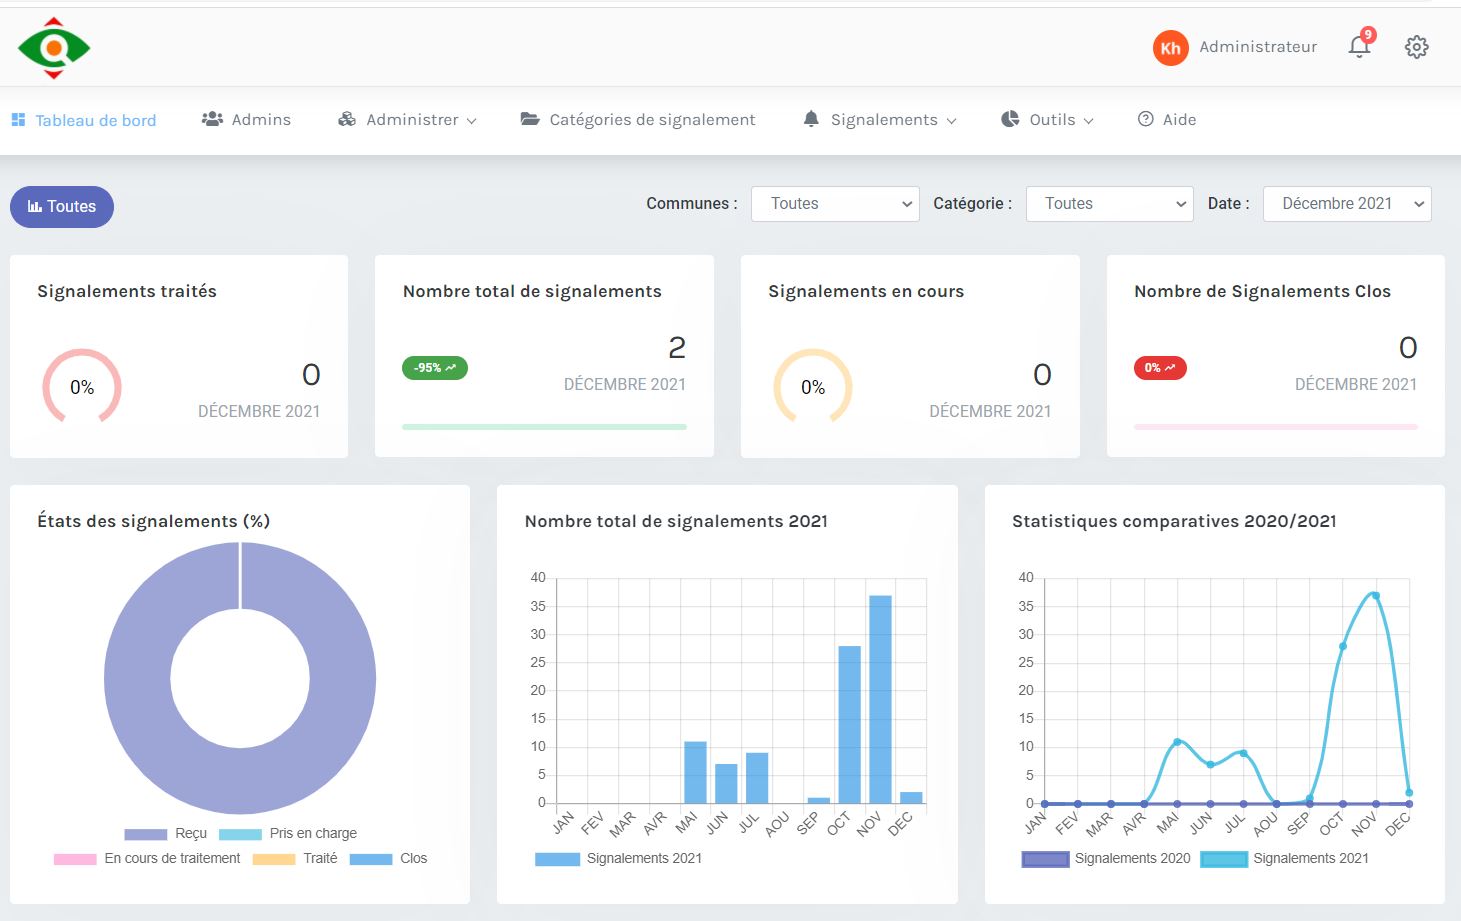Image resolution: width=1461 pixels, height=921 pixels.
Task: Click the question mark Aide icon
Action: [1146, 119]
